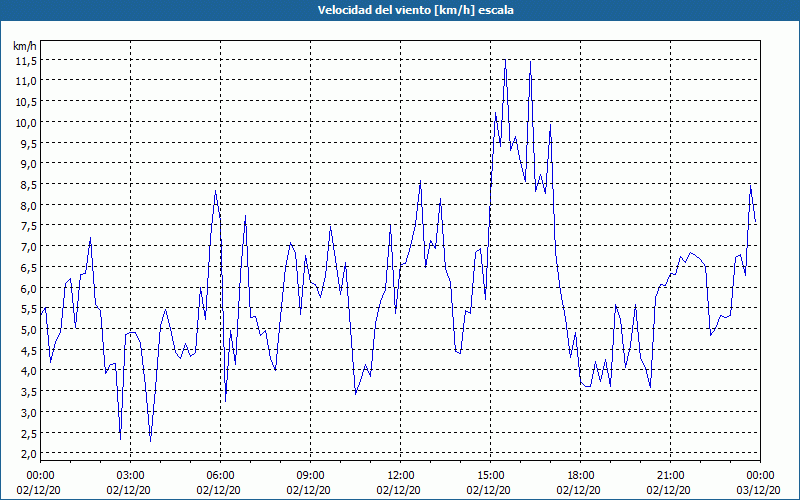The width and height of the screenshot is (800, 500).
Task: Click the 8,5 y-axis value
Action: (x=28, y=185)
